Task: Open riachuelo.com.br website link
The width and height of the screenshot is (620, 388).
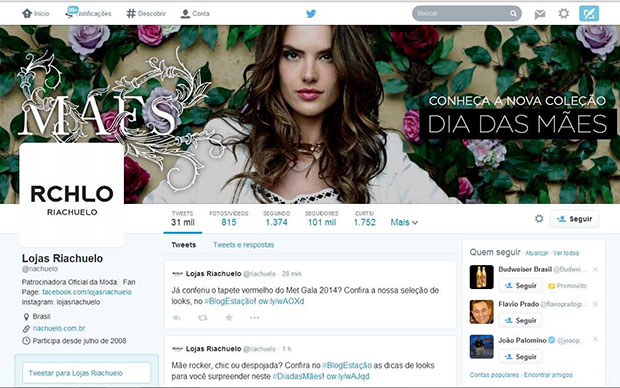Action: pyautogui.click(x=59, y=328)
